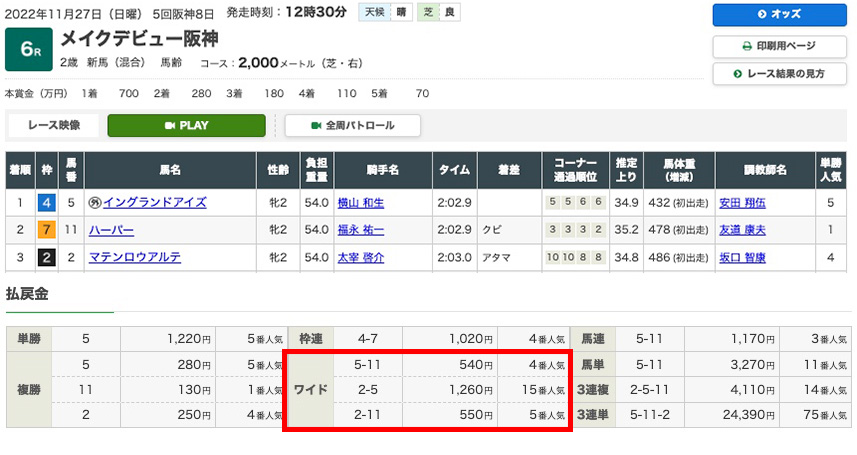This screenshot has width=857, height=455.
Task: Play the race video with PLAY
Action: pyautogui.click(x=186, y=126)
